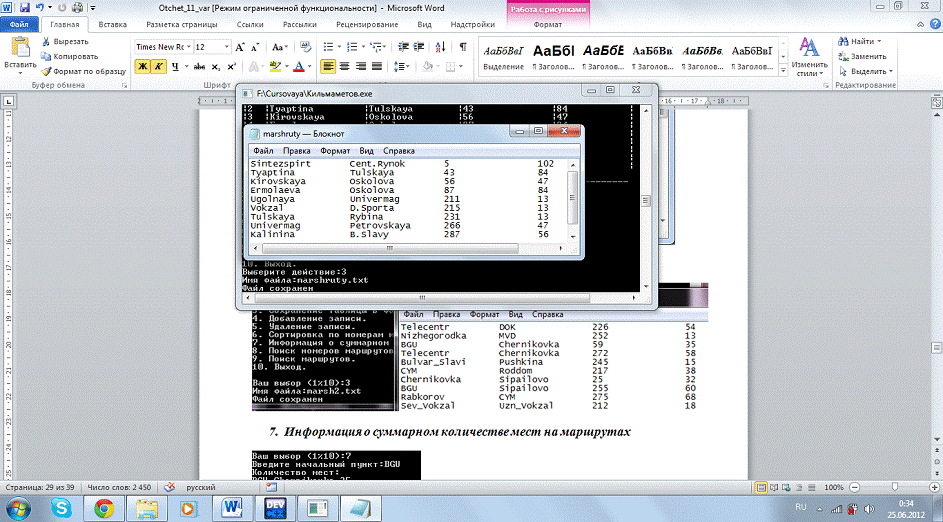Image resolution: width=943 pixels, height=522 pixels.
Task: Toggle bold formatting (Ж)
Action: 142,67
